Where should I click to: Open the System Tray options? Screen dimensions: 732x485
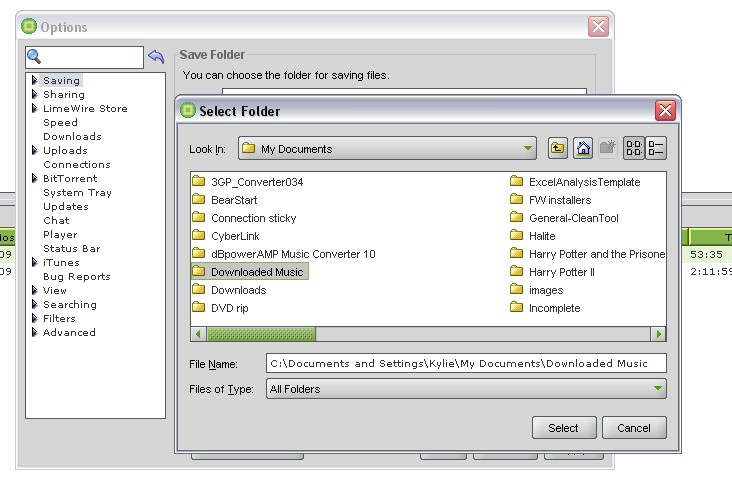pyautogui.click(x=77, y=192)
